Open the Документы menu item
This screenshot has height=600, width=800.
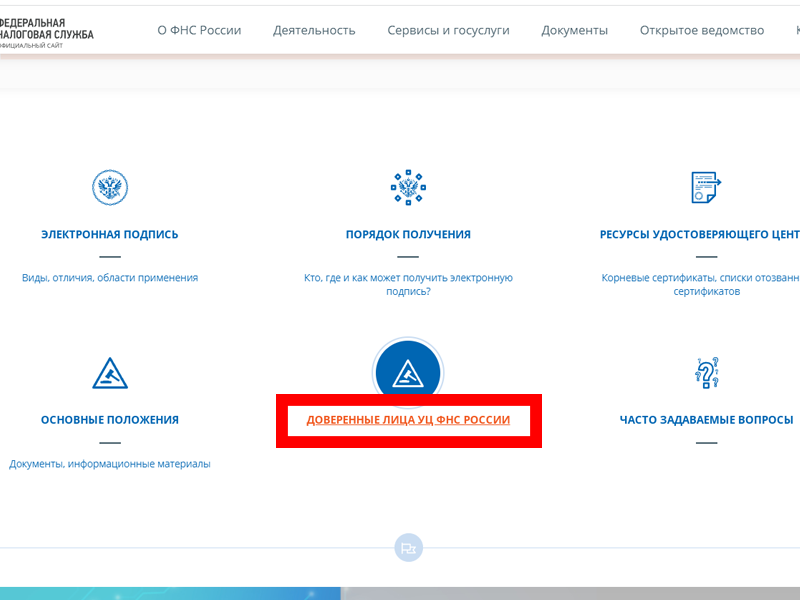click(574, 31)
